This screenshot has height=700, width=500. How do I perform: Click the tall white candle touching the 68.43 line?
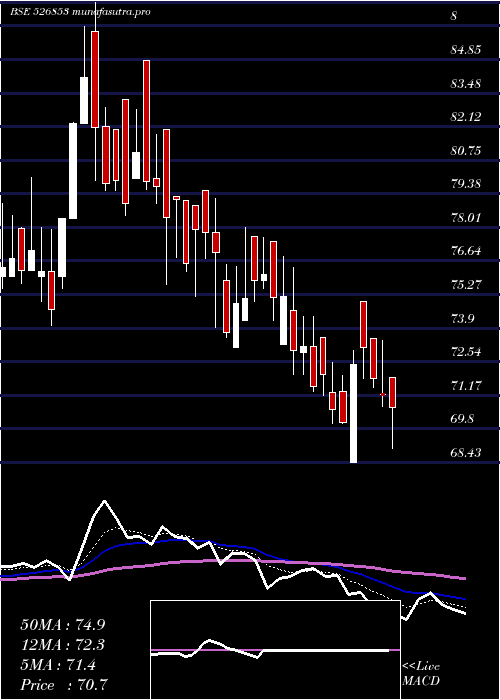[x=354, y=413]
